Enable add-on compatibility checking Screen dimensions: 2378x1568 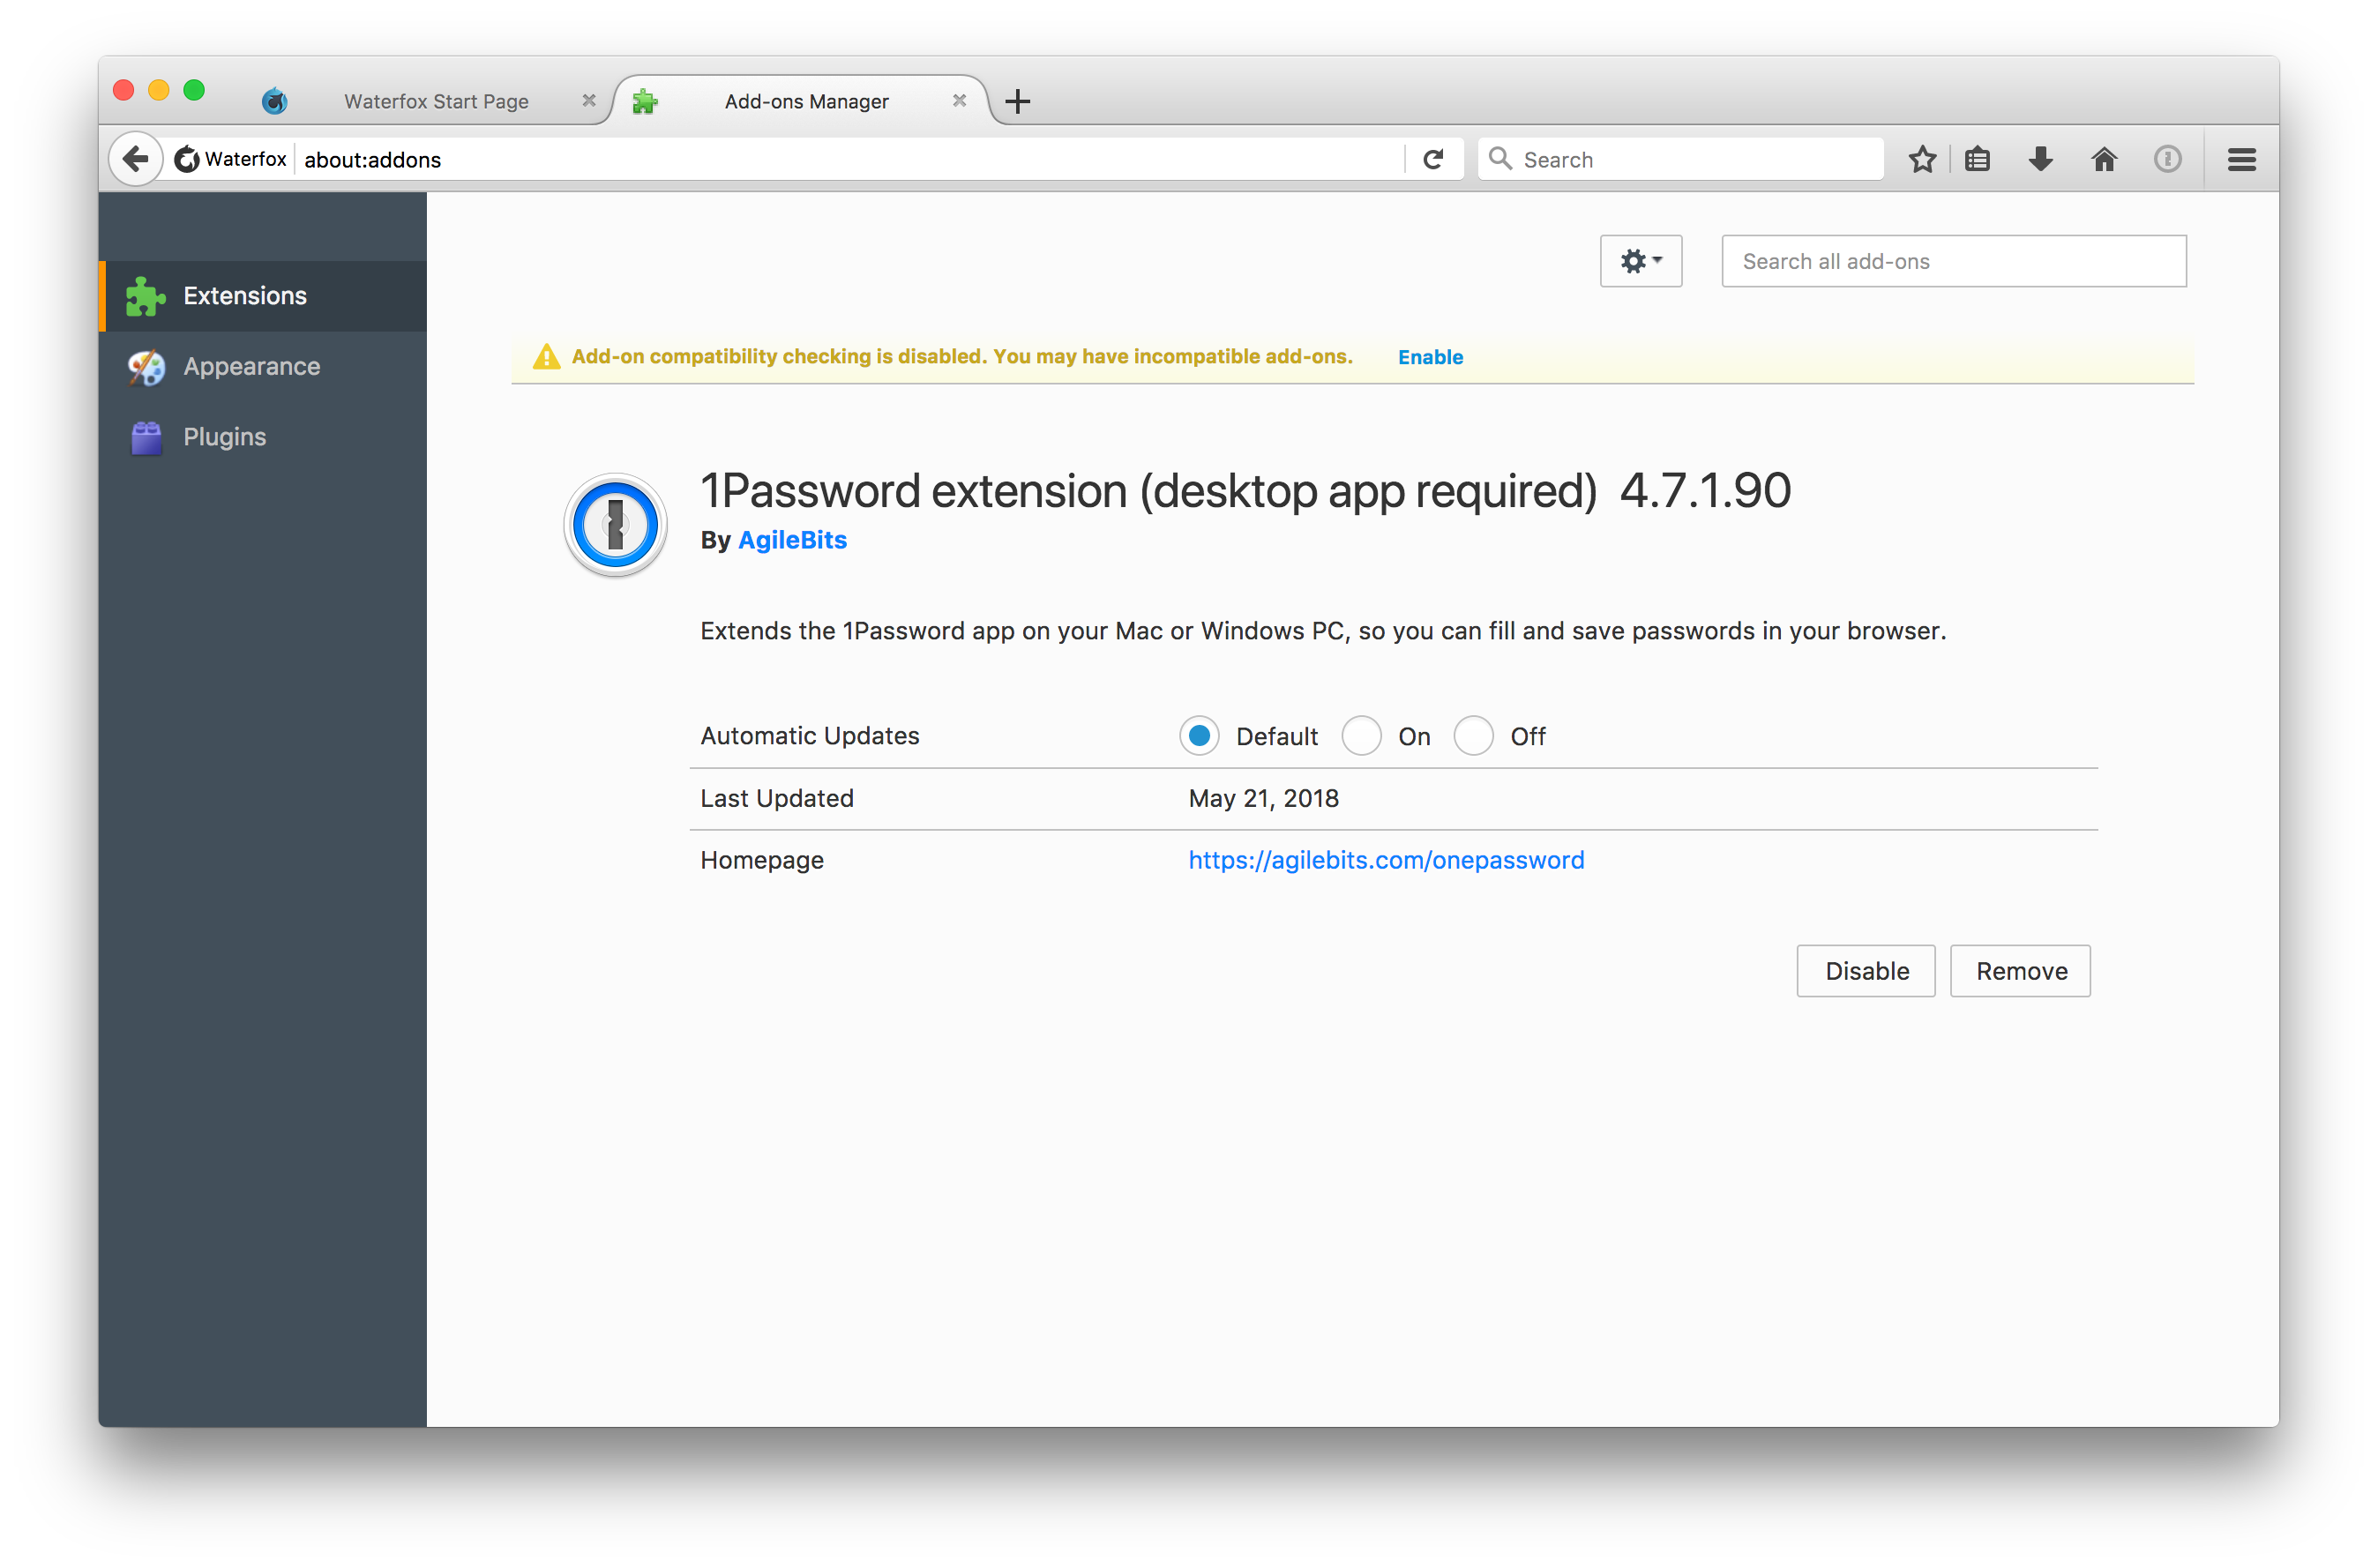click(1430, 356)
